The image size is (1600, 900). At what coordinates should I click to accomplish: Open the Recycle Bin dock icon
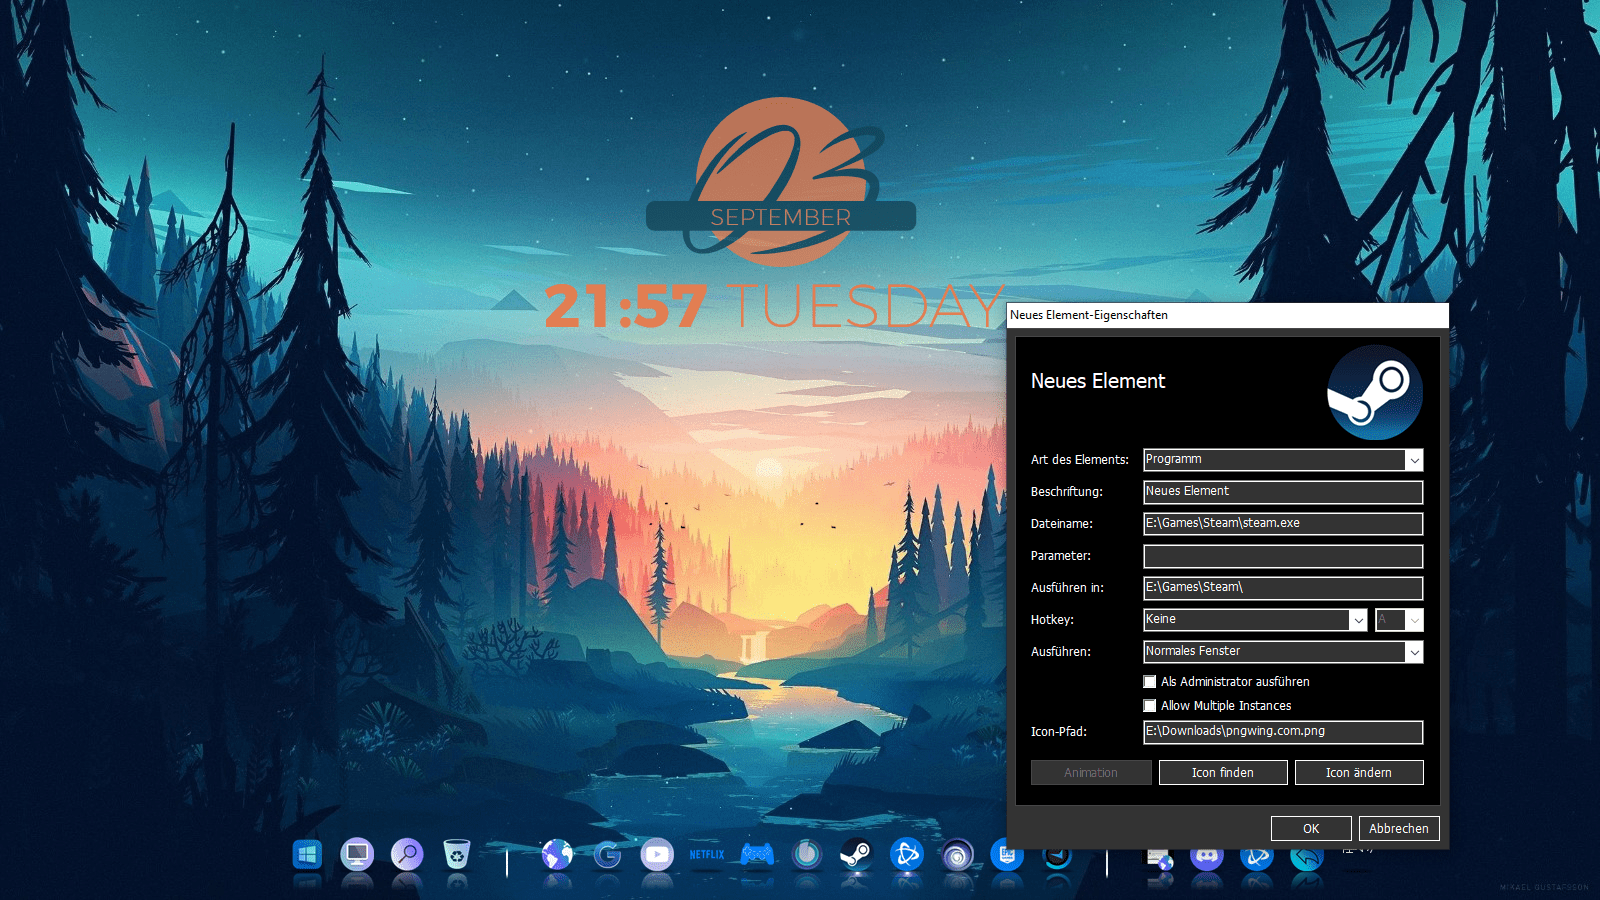tap(456, 854)
